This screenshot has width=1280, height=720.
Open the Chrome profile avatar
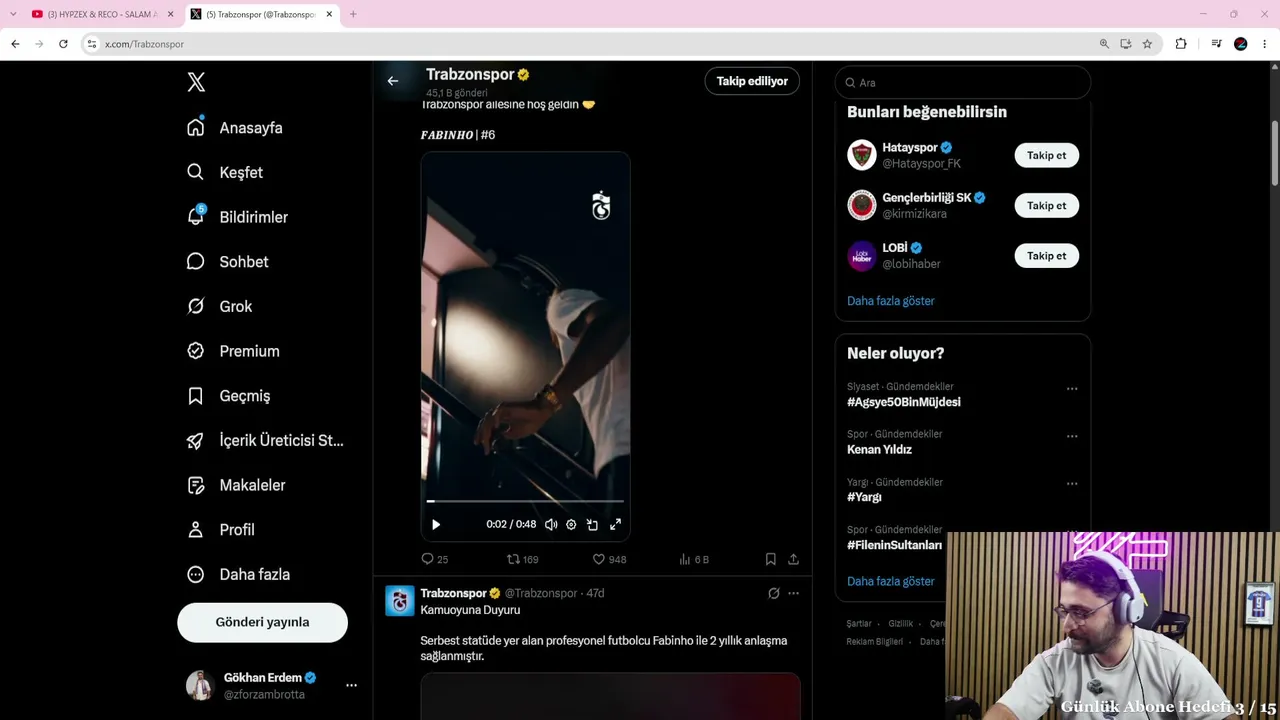pos(1241,44)
